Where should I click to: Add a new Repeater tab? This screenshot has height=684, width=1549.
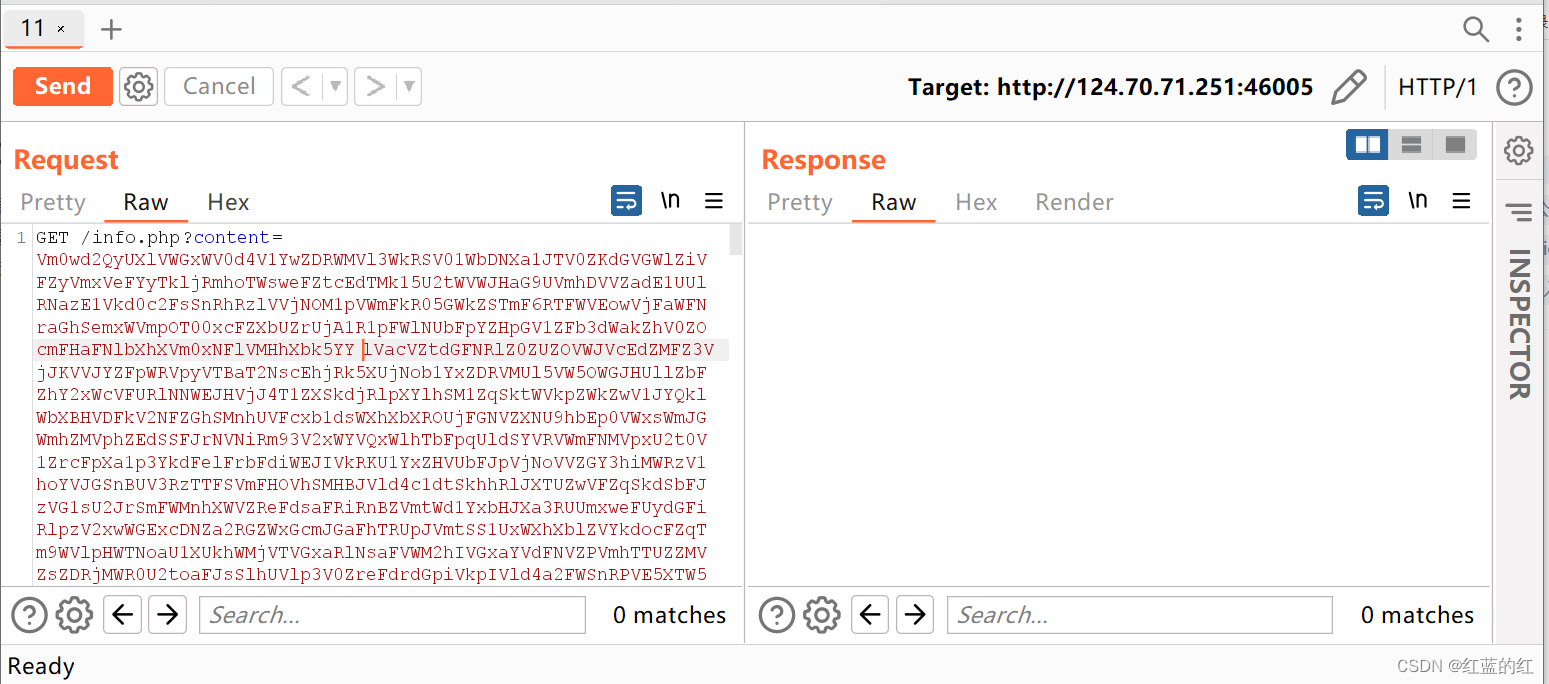click(x=111, y=29)
